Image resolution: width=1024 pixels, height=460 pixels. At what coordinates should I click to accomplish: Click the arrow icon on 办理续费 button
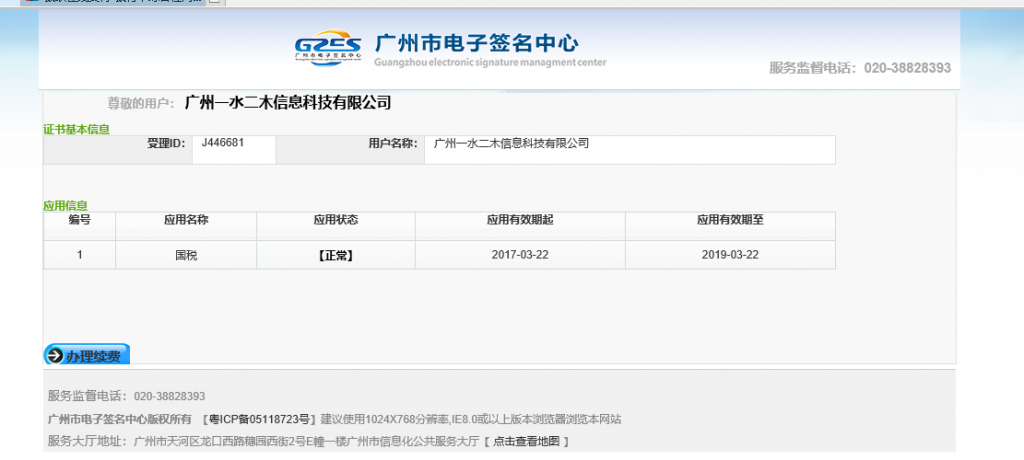tap(54, 355)
